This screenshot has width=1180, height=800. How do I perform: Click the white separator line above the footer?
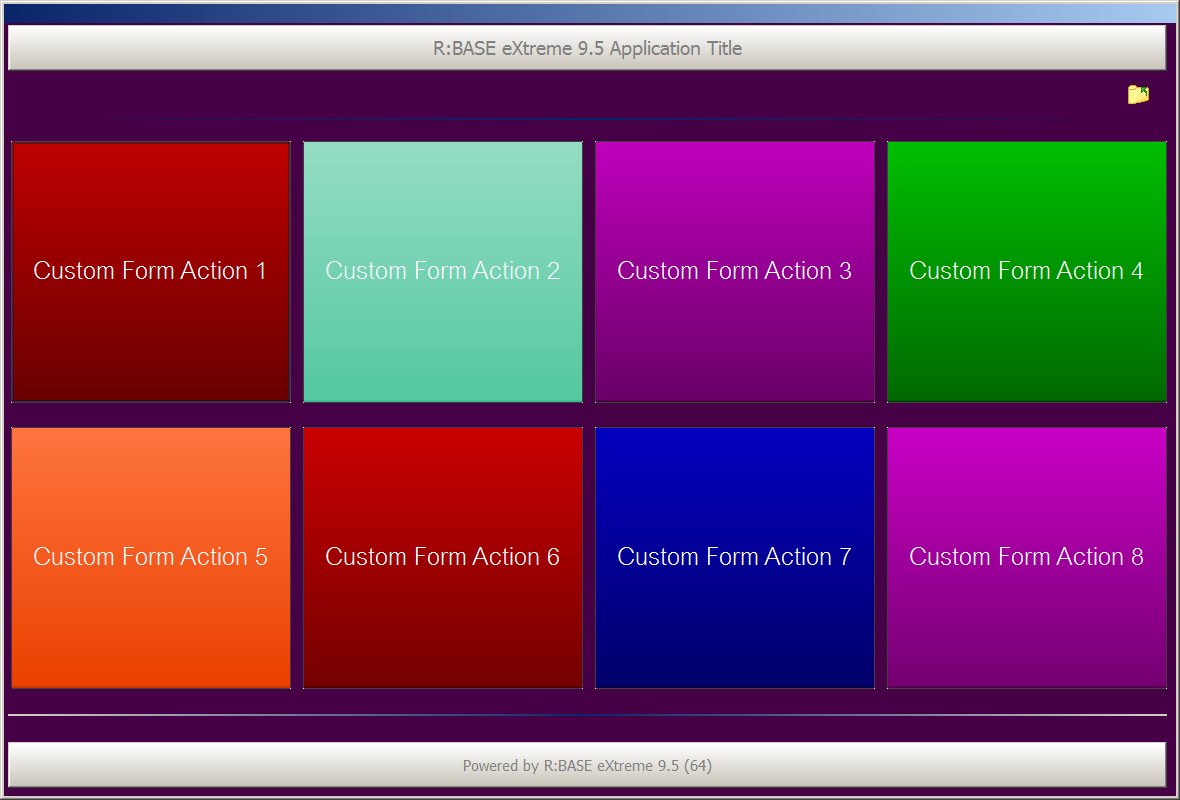click(588, 715)
